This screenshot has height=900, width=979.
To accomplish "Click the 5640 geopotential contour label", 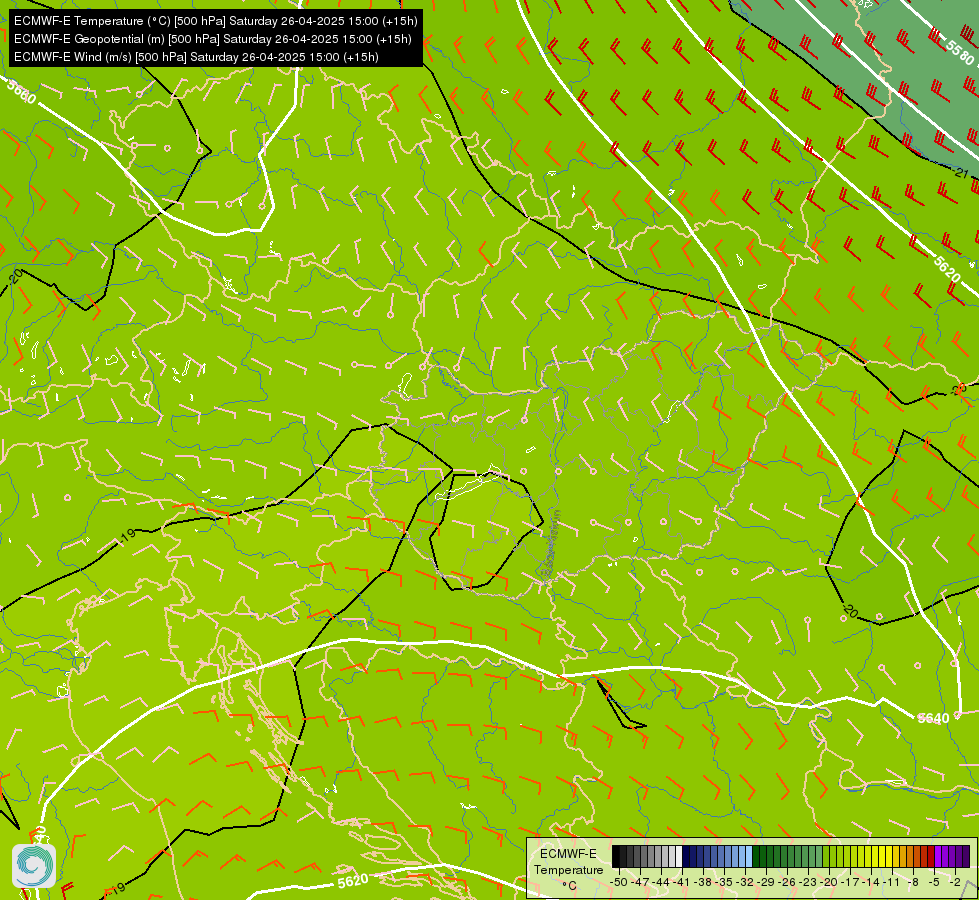I will 933,718.
